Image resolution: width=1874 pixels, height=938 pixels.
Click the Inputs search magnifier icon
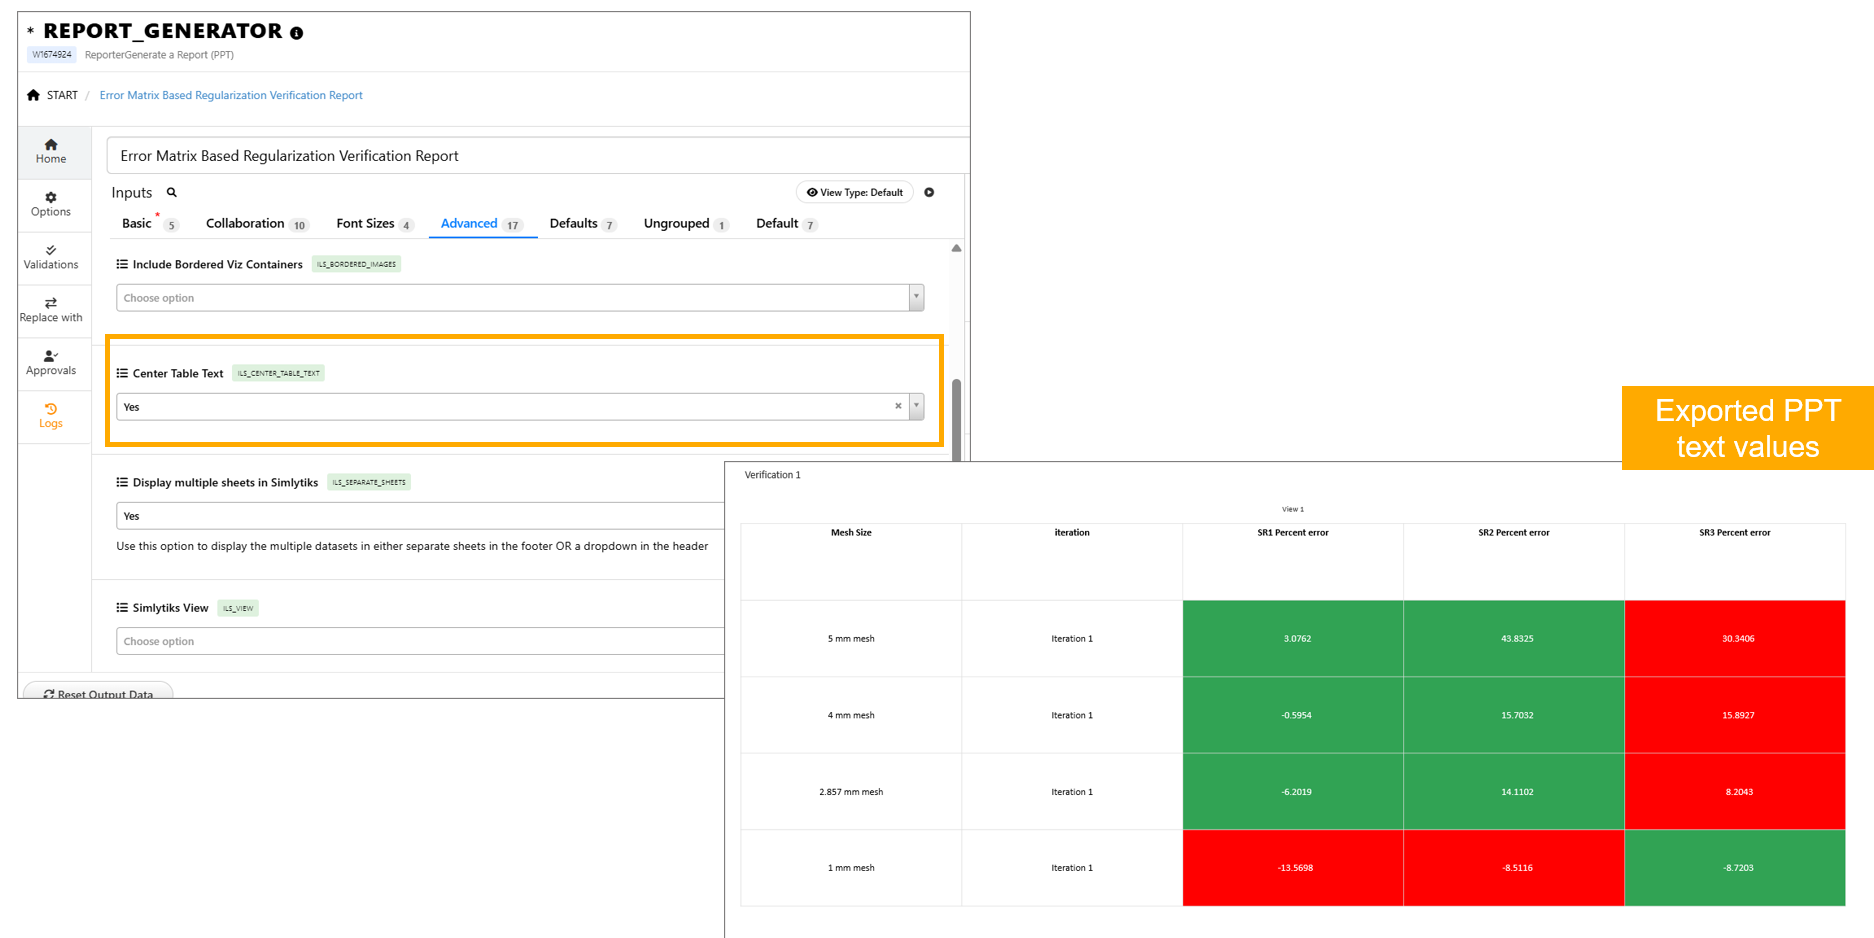tap(172, 193)
